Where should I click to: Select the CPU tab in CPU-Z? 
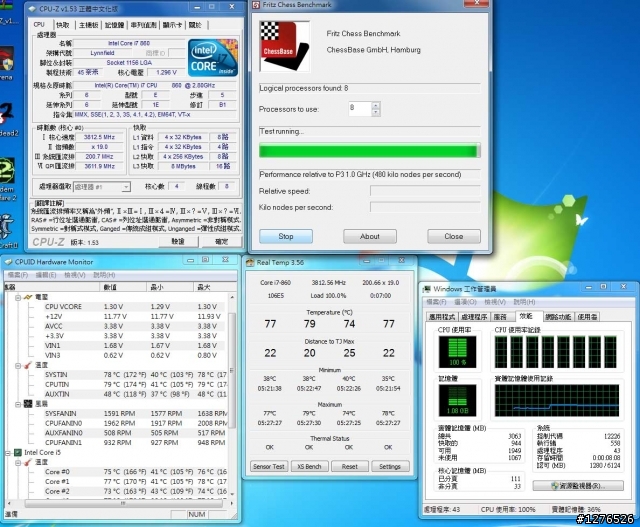[39, 24]
